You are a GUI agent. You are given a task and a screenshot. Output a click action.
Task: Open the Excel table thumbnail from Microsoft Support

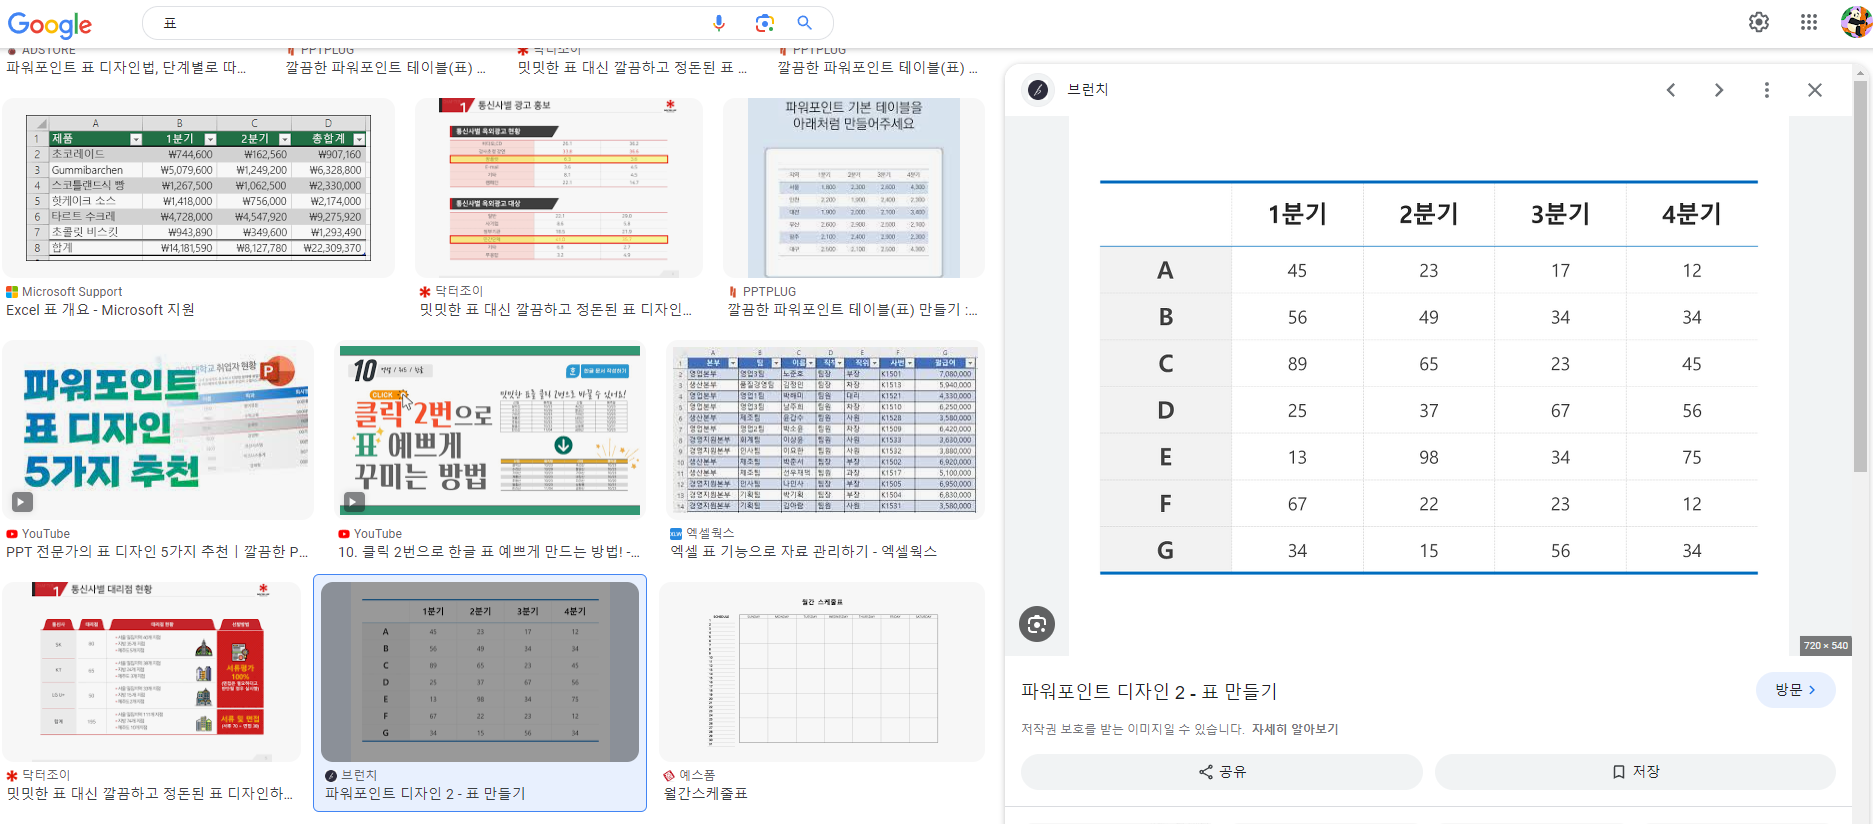pos(198,188)
